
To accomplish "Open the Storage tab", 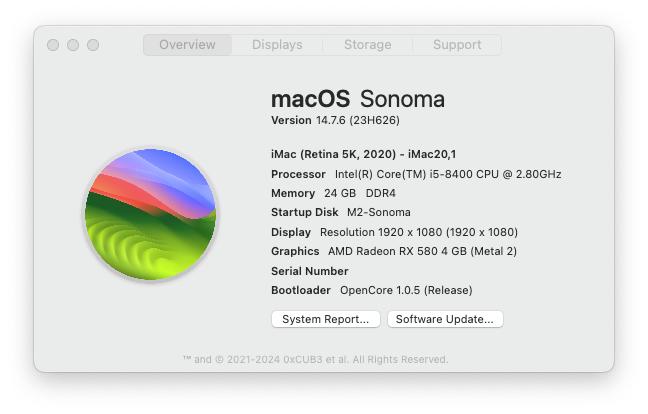I will [x=367, y=45].
